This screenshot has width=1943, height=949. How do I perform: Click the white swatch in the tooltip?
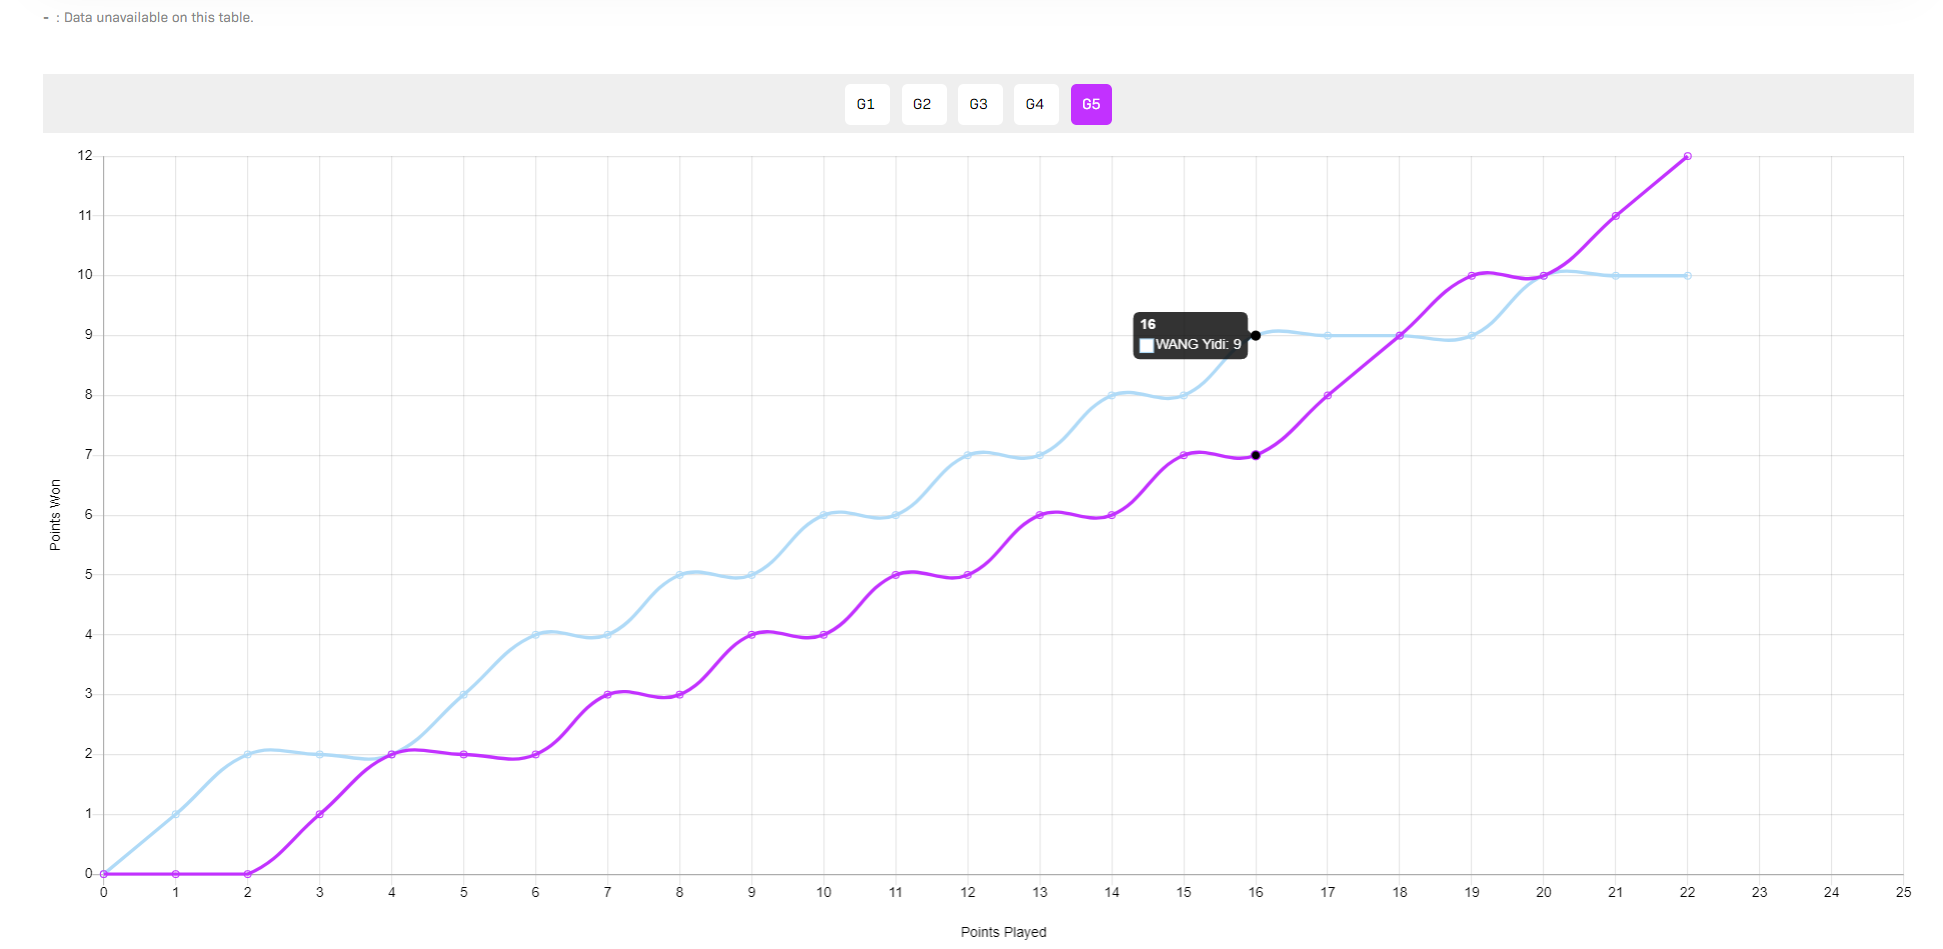tap(1147, 345)
